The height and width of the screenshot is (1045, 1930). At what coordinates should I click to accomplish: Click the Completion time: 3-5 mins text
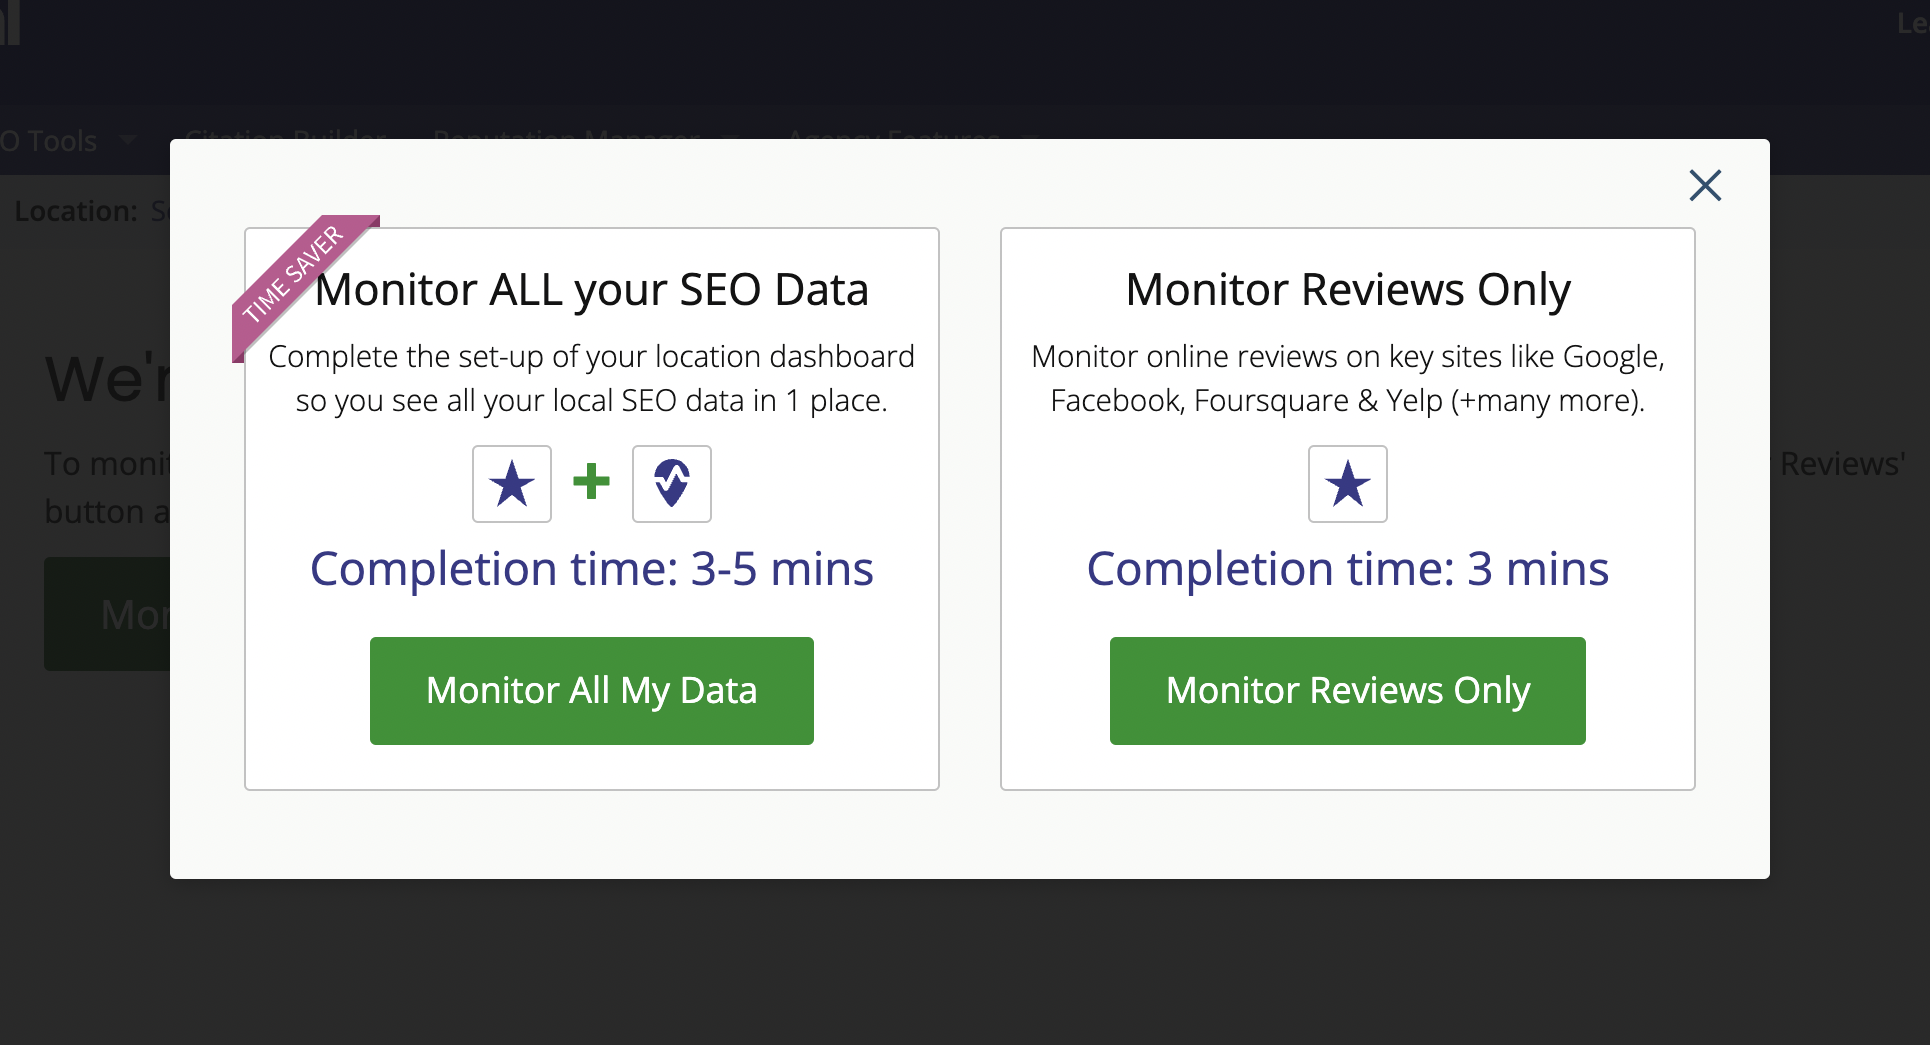[x=592, y=569]
